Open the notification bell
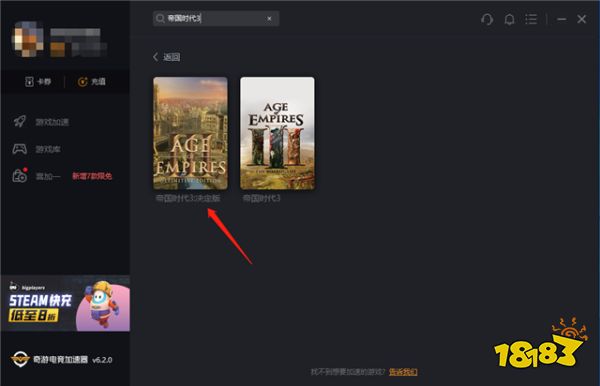Image resolution: width=600 pixels, height=386 pixels. click(509, 19)
